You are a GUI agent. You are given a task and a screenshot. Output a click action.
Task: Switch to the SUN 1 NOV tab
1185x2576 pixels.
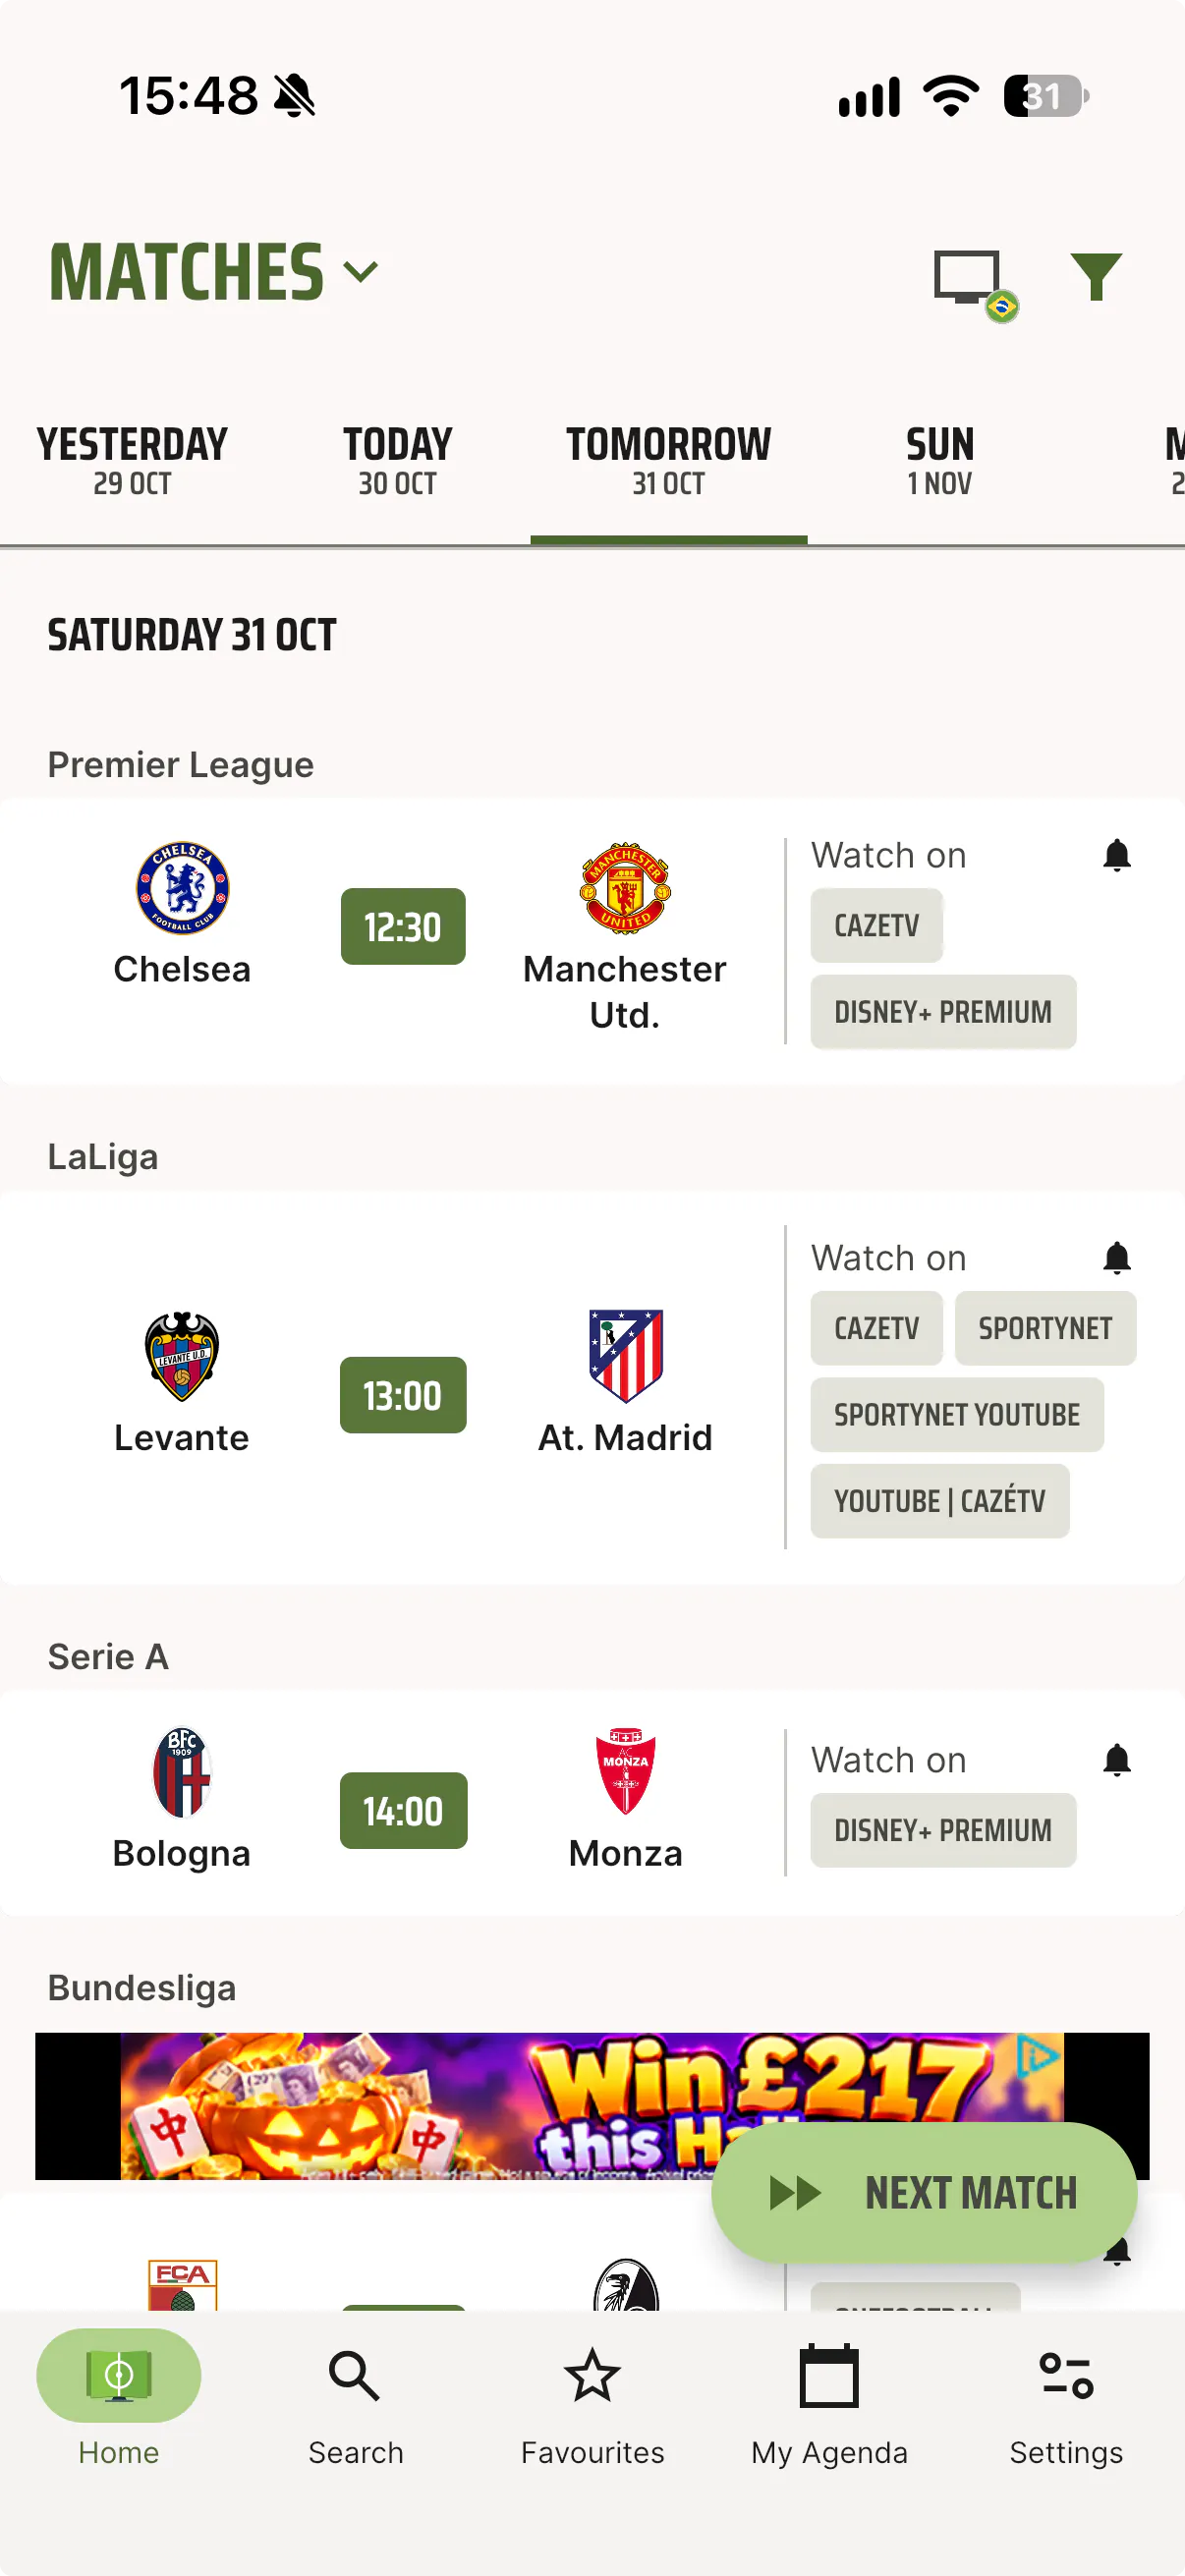tap(940, 461)
